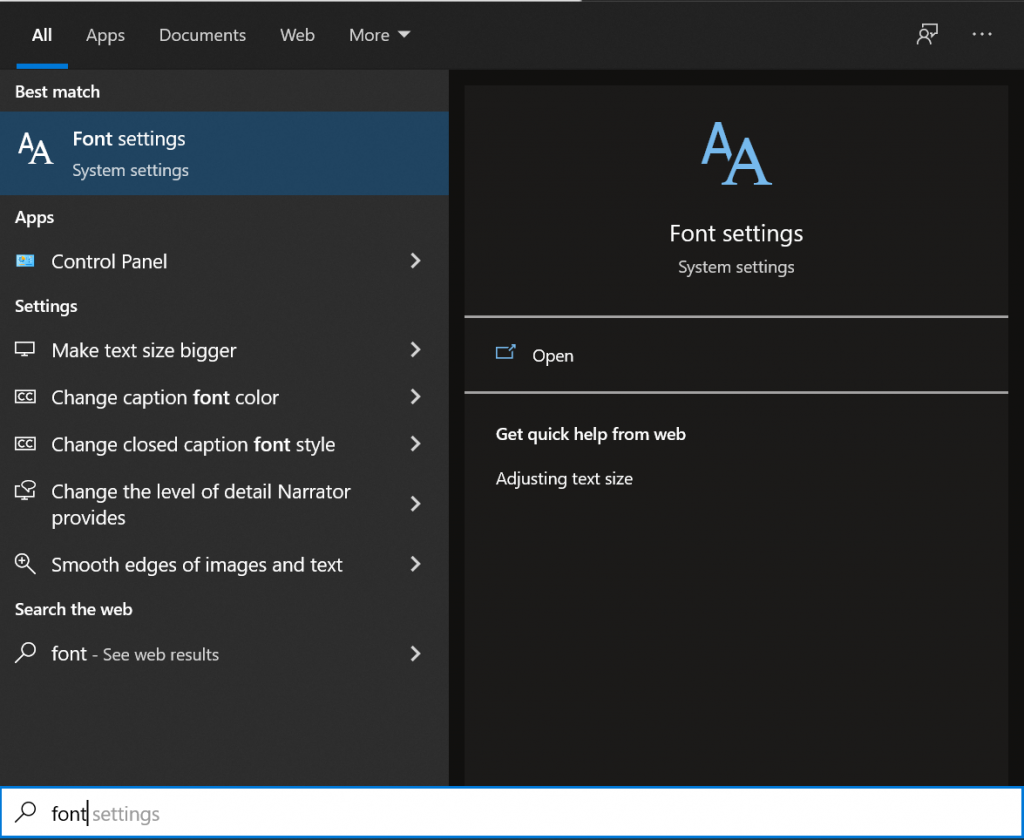Click the CC icon for caption font color

(25, 397)
